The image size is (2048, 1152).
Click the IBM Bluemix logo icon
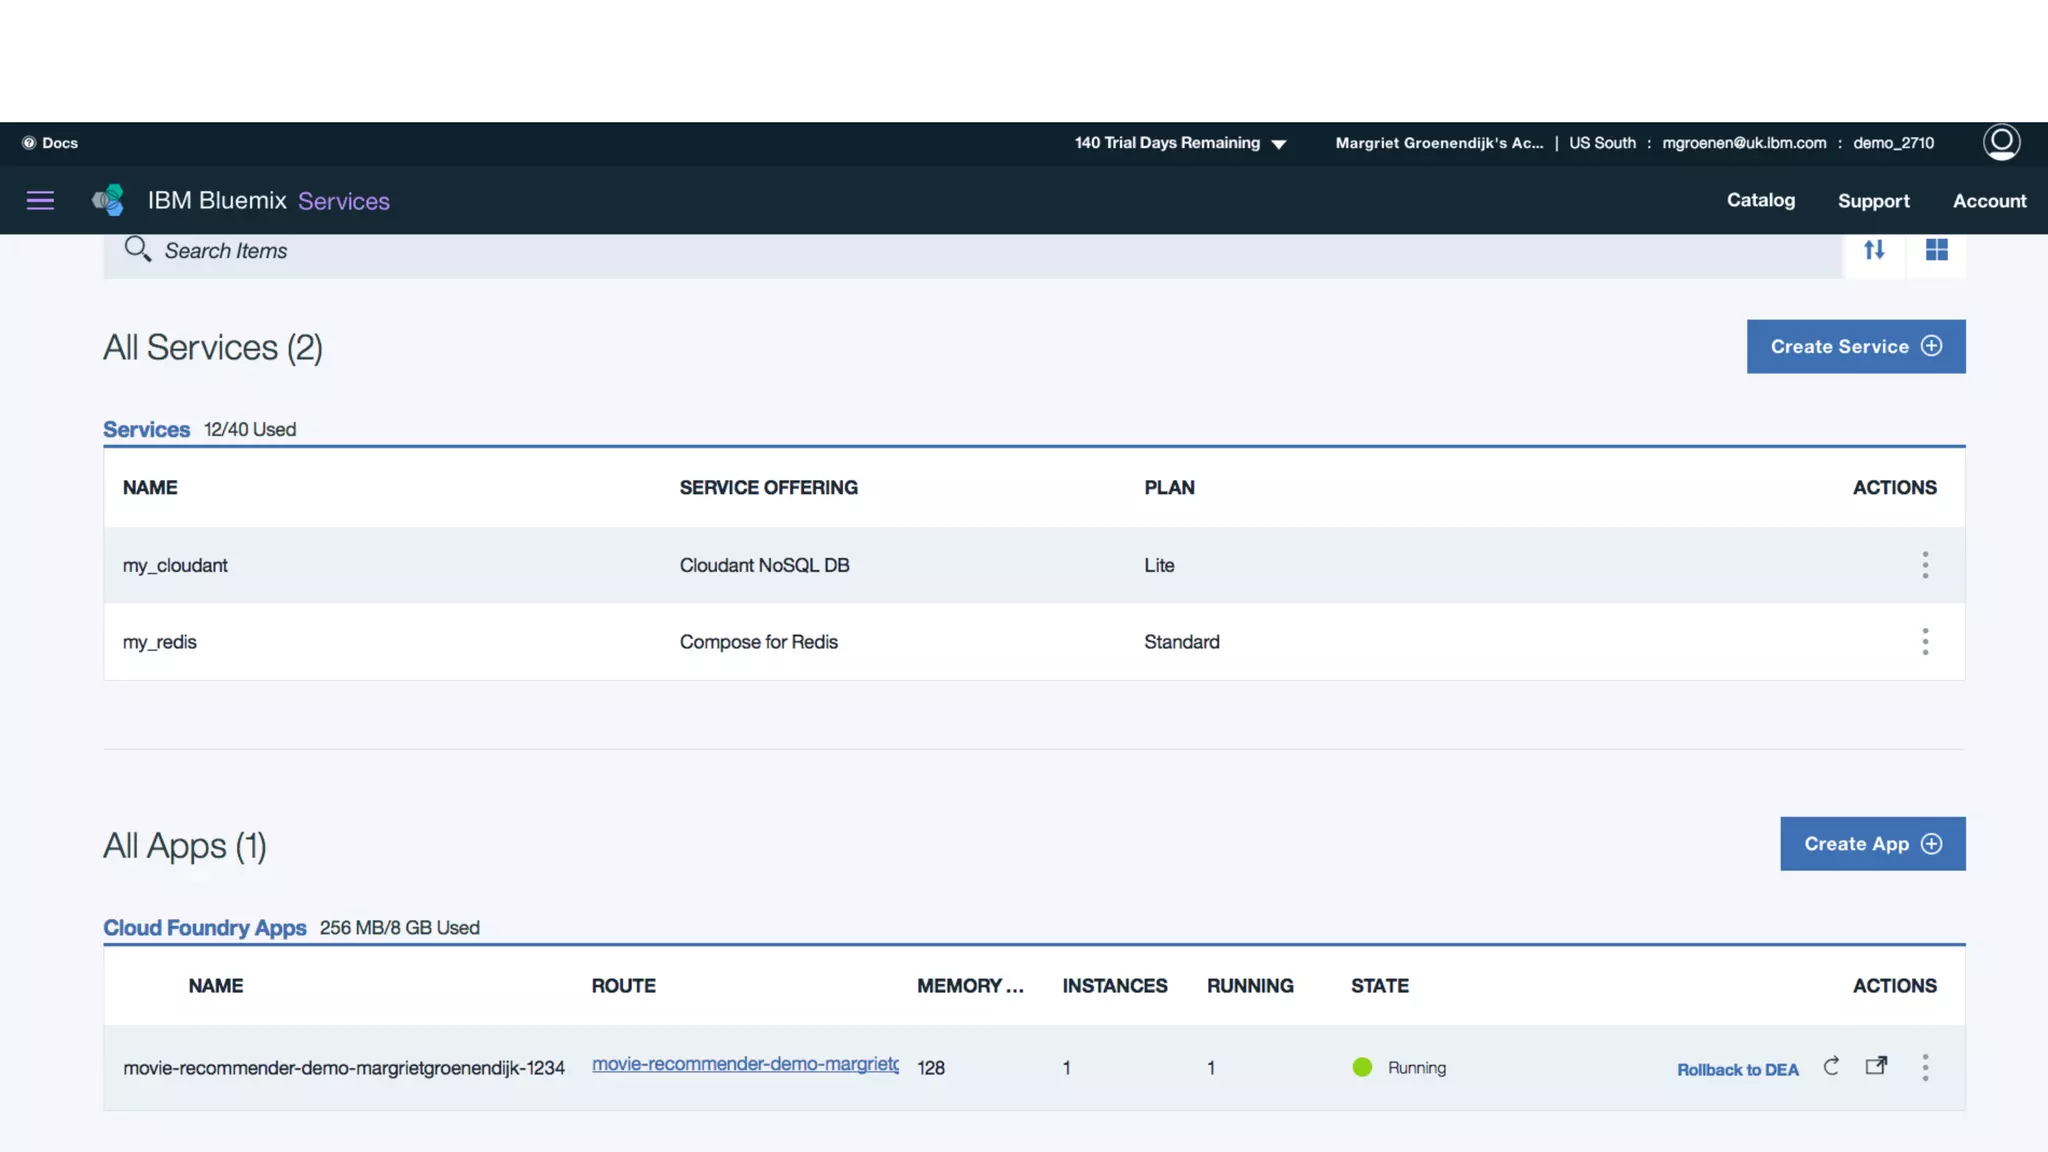pos(108,200)
